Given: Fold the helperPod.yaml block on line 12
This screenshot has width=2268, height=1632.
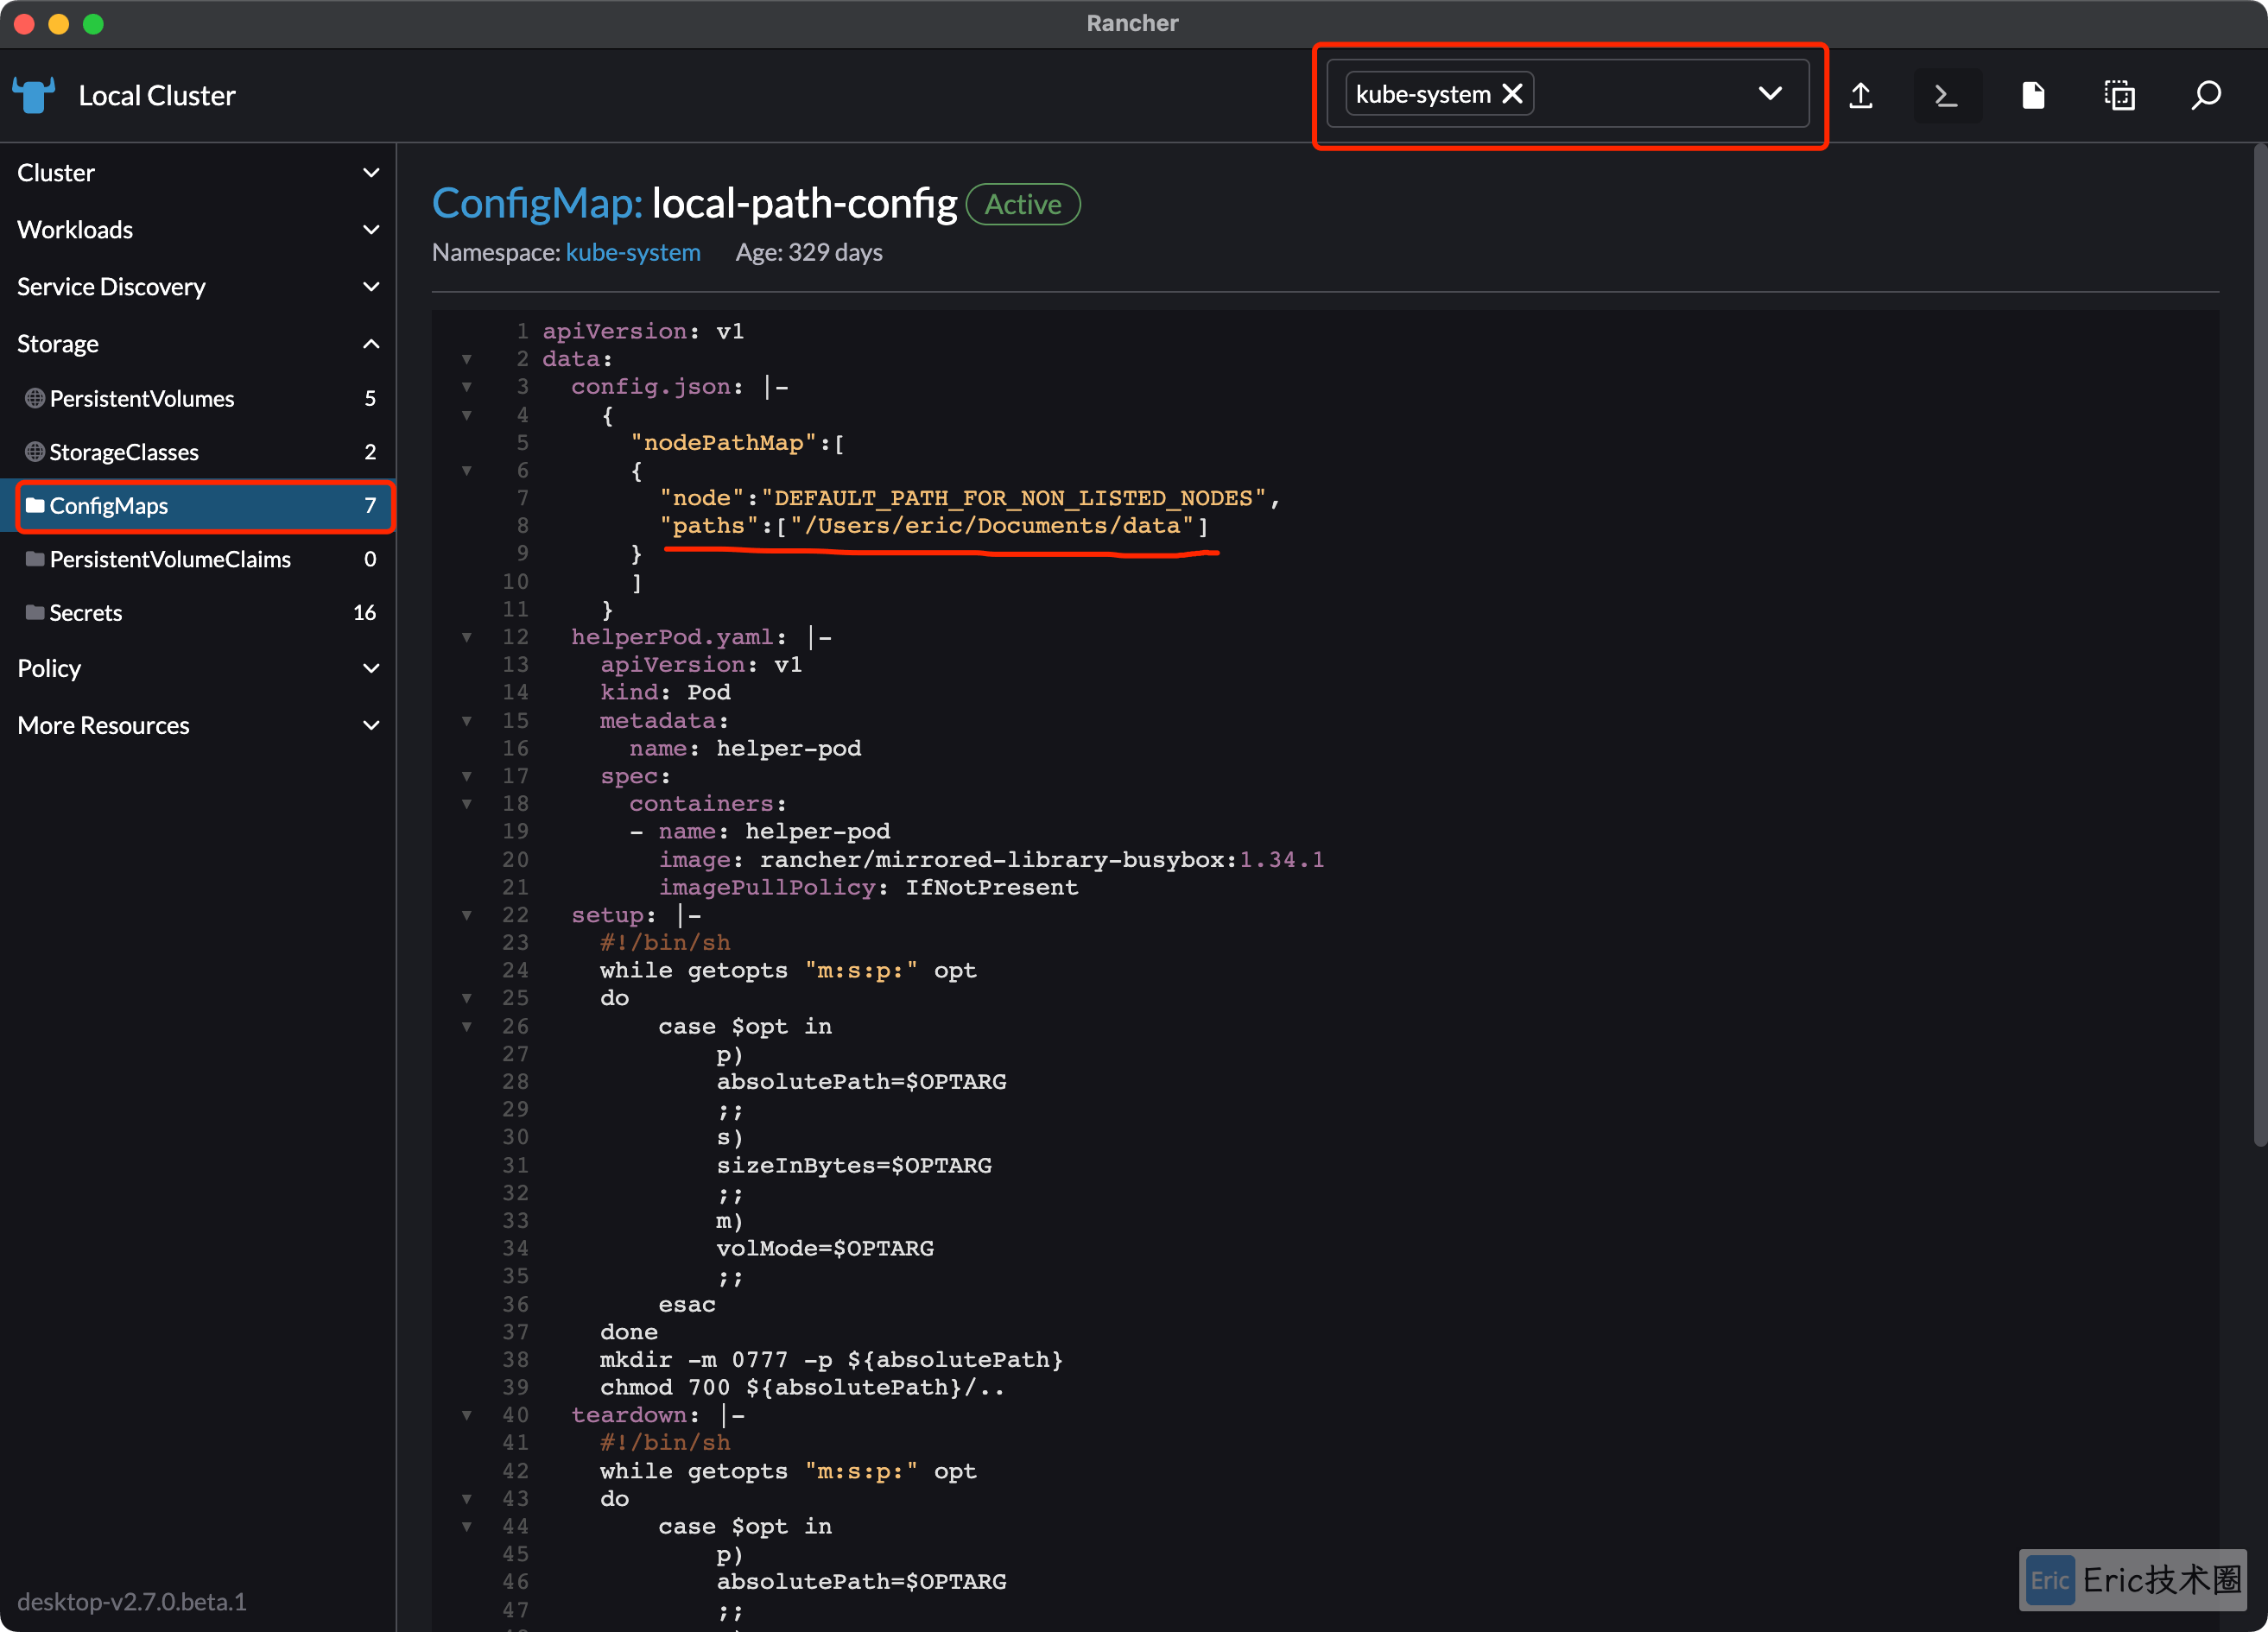Looking at the screenshot, I should (x=466, y=637).
